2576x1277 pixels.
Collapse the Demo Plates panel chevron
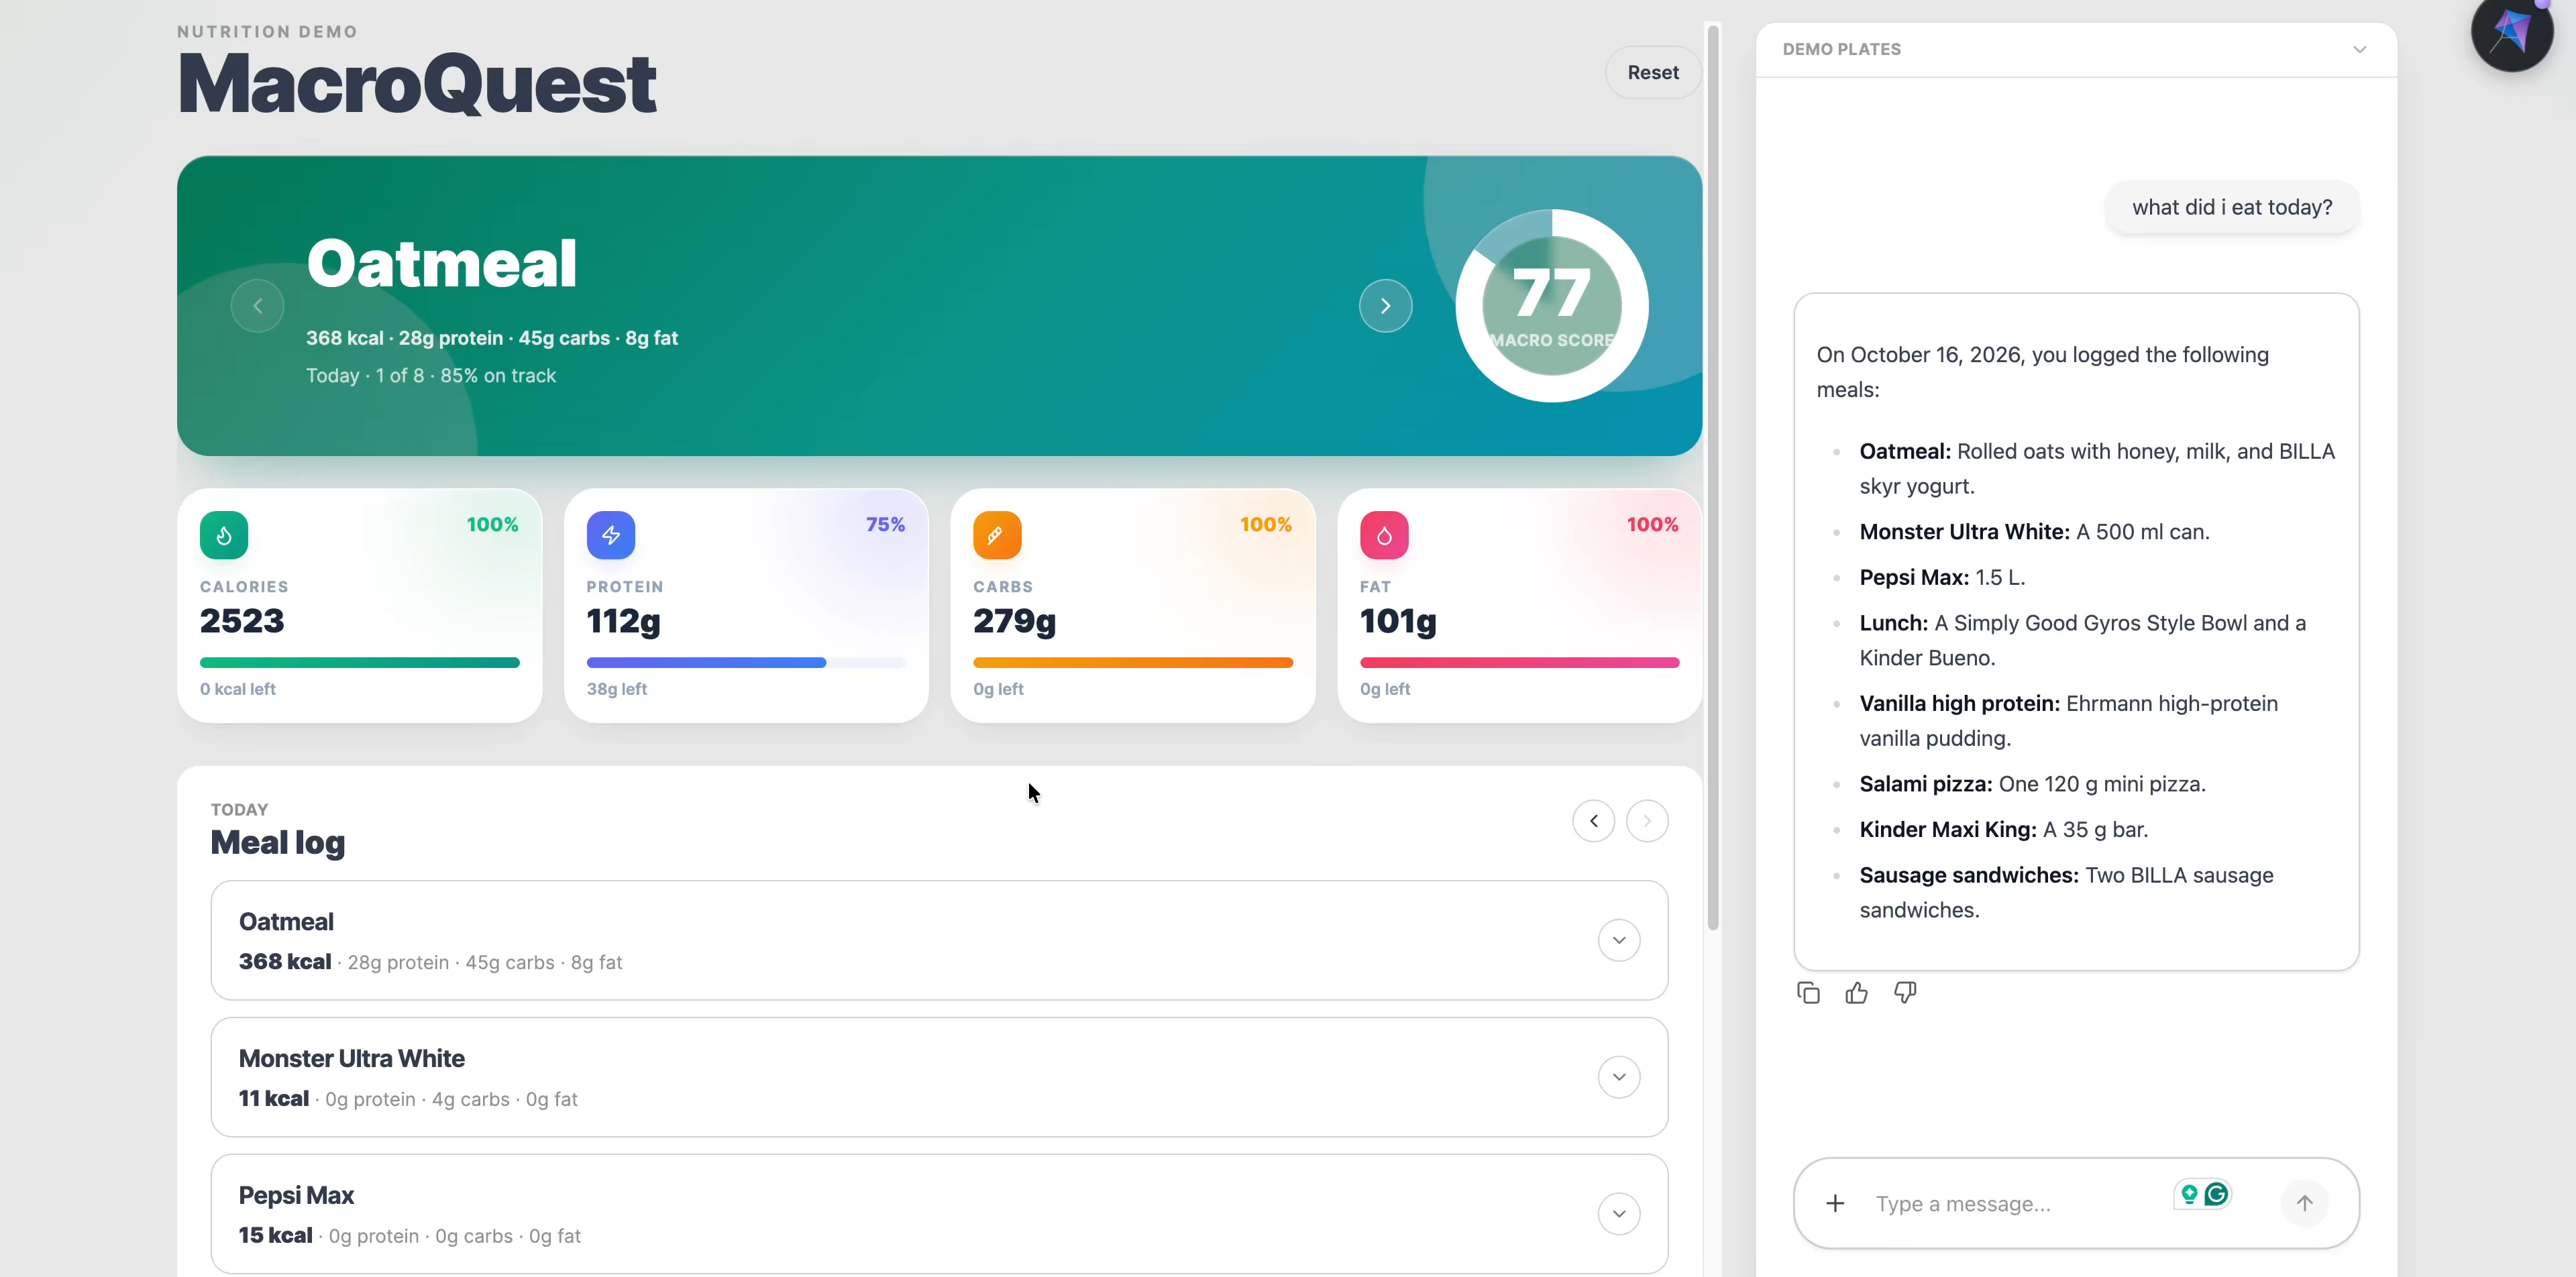(2359, 49)
